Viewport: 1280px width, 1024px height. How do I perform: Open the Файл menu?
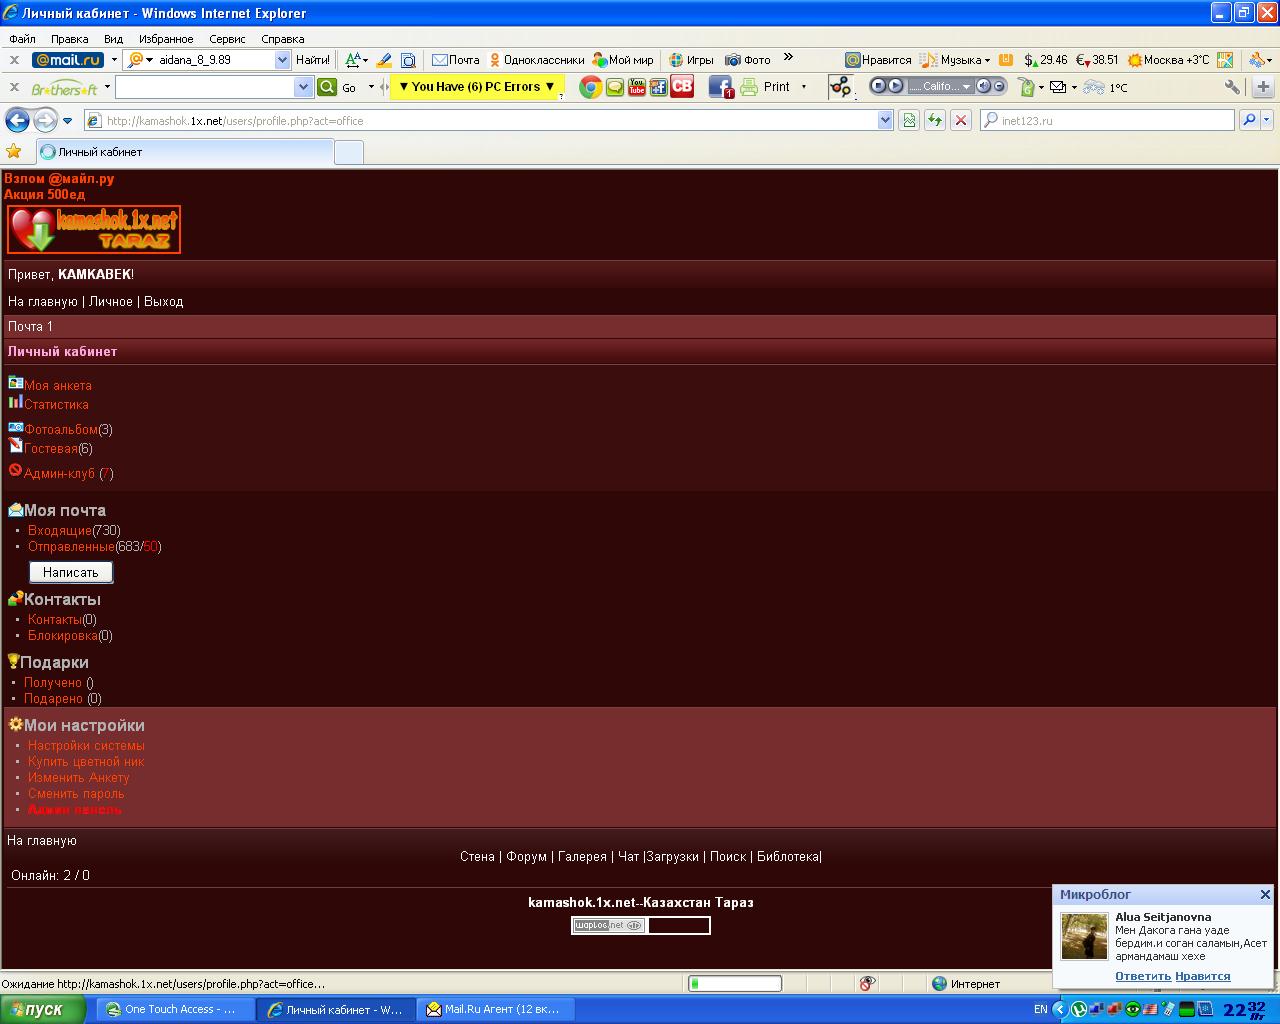(22, 39)
